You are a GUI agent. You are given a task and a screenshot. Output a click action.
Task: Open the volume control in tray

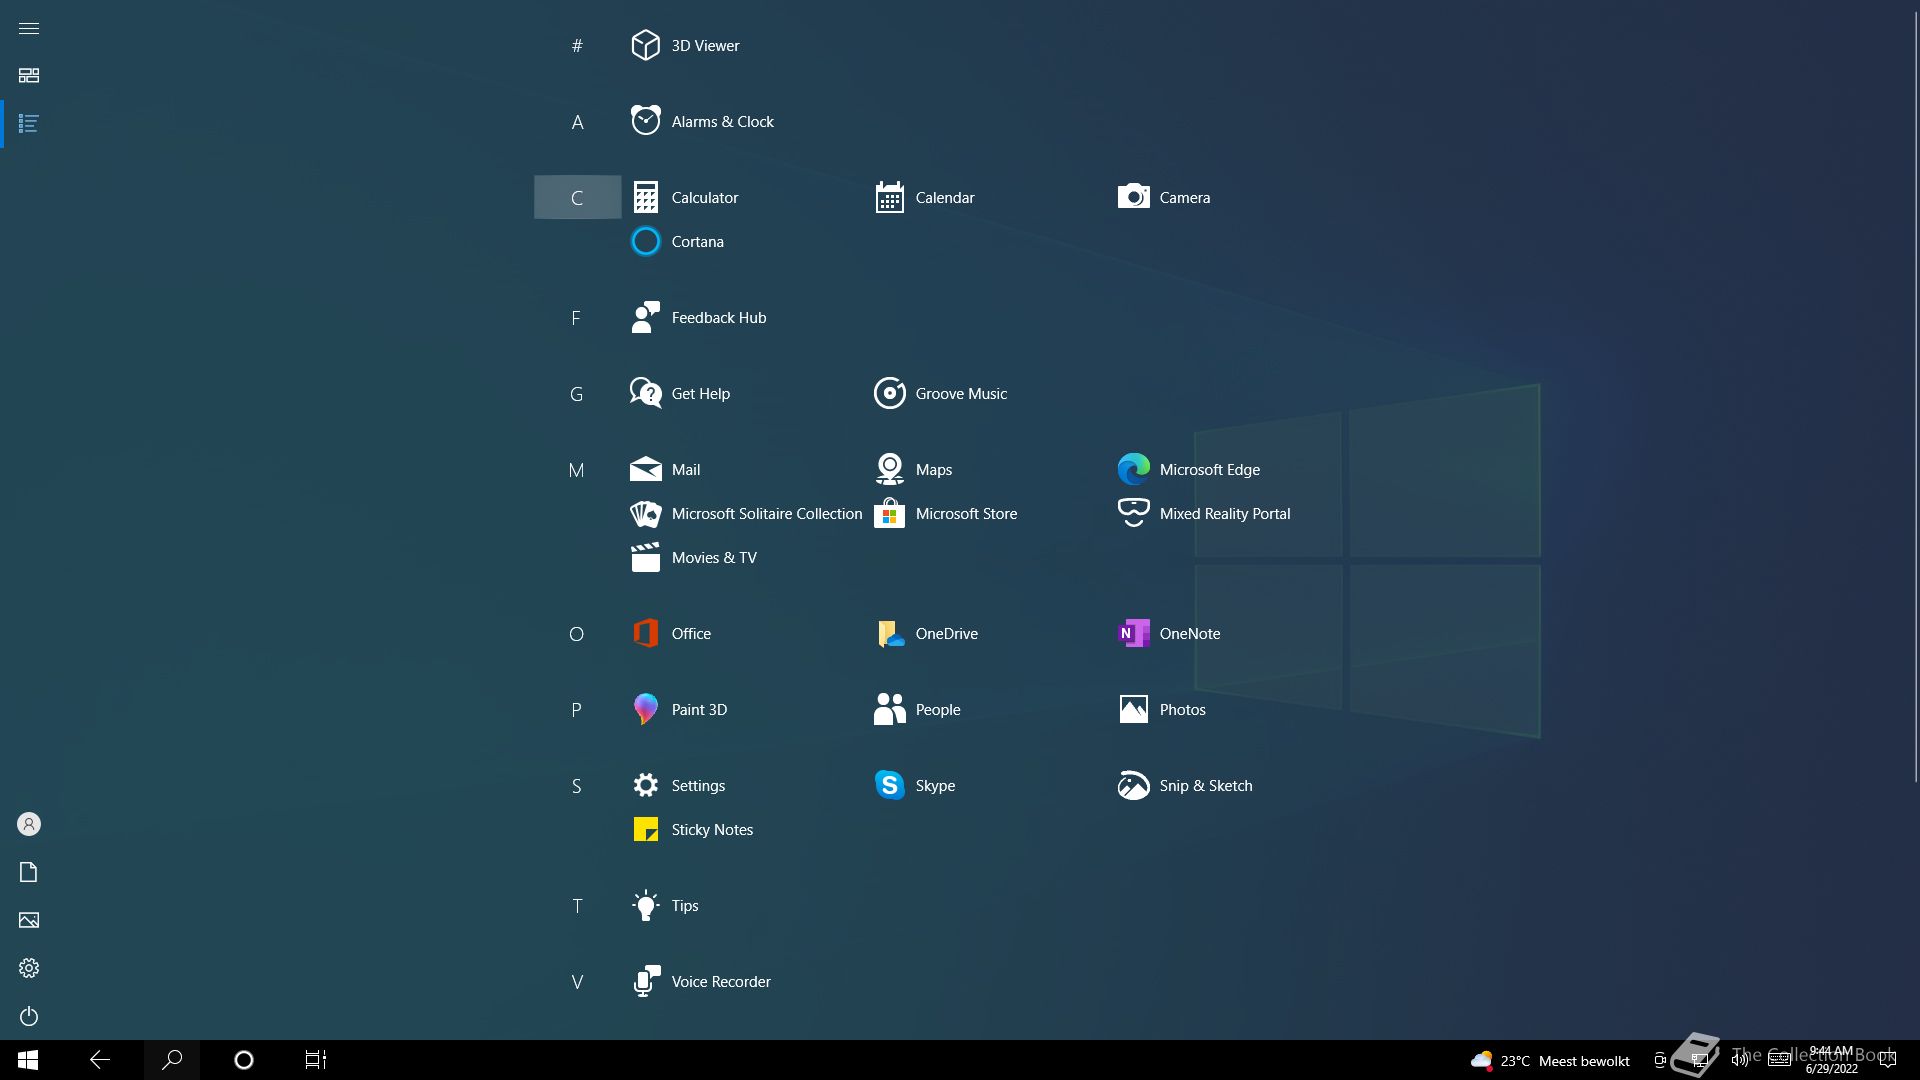click(x=1740, y=1060)
